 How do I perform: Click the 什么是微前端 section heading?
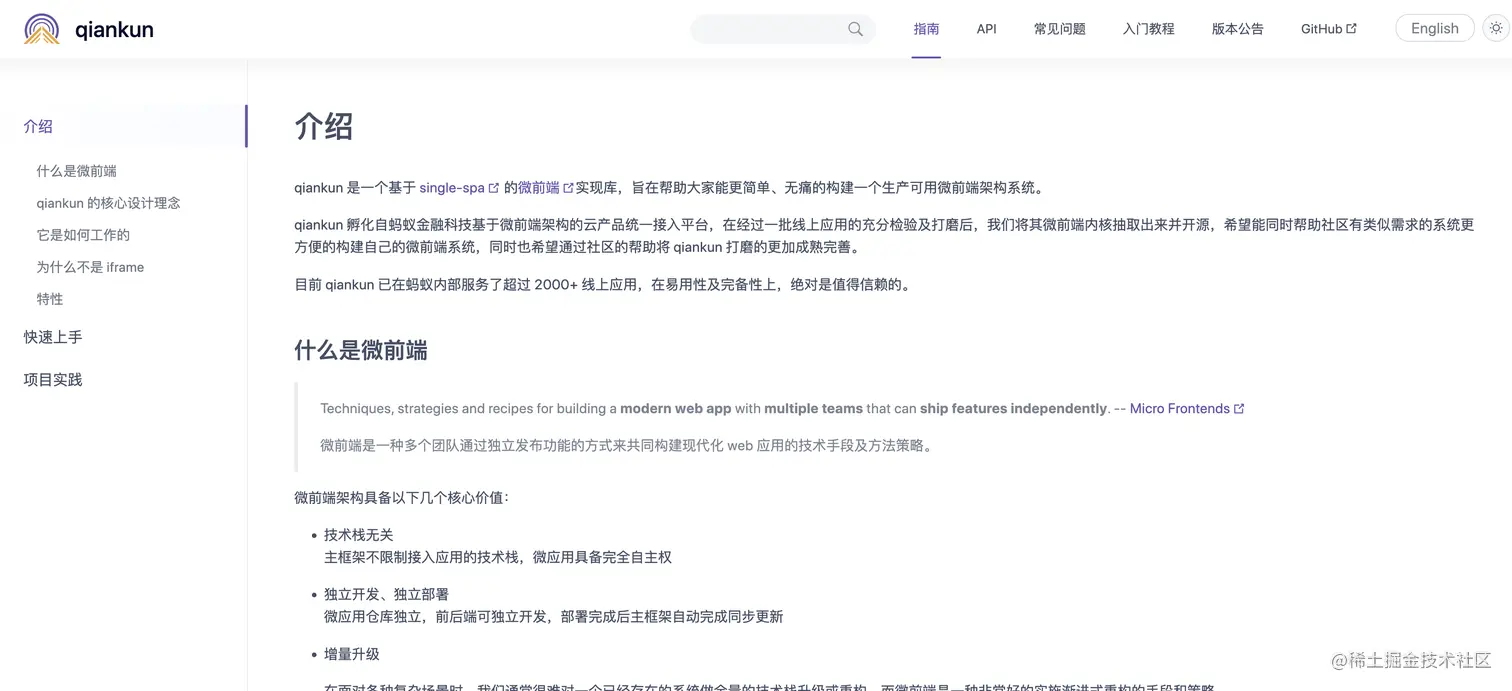click(x=361, y=350)
